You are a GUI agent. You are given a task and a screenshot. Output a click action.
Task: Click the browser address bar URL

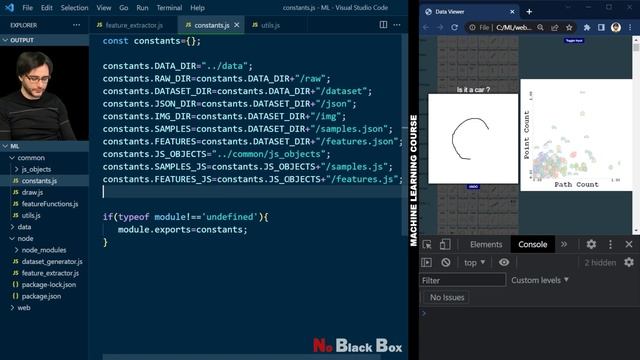pos(513,27)
